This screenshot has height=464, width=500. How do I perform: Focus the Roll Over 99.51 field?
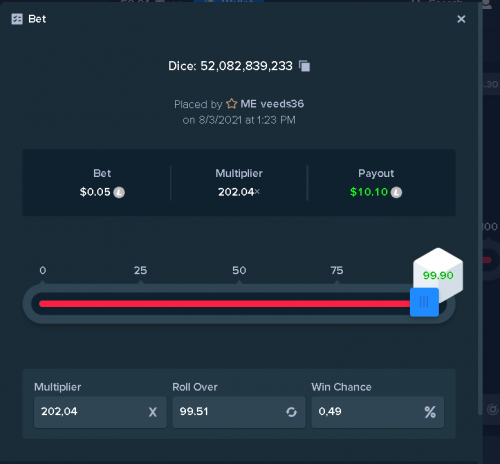click(239, 412)
